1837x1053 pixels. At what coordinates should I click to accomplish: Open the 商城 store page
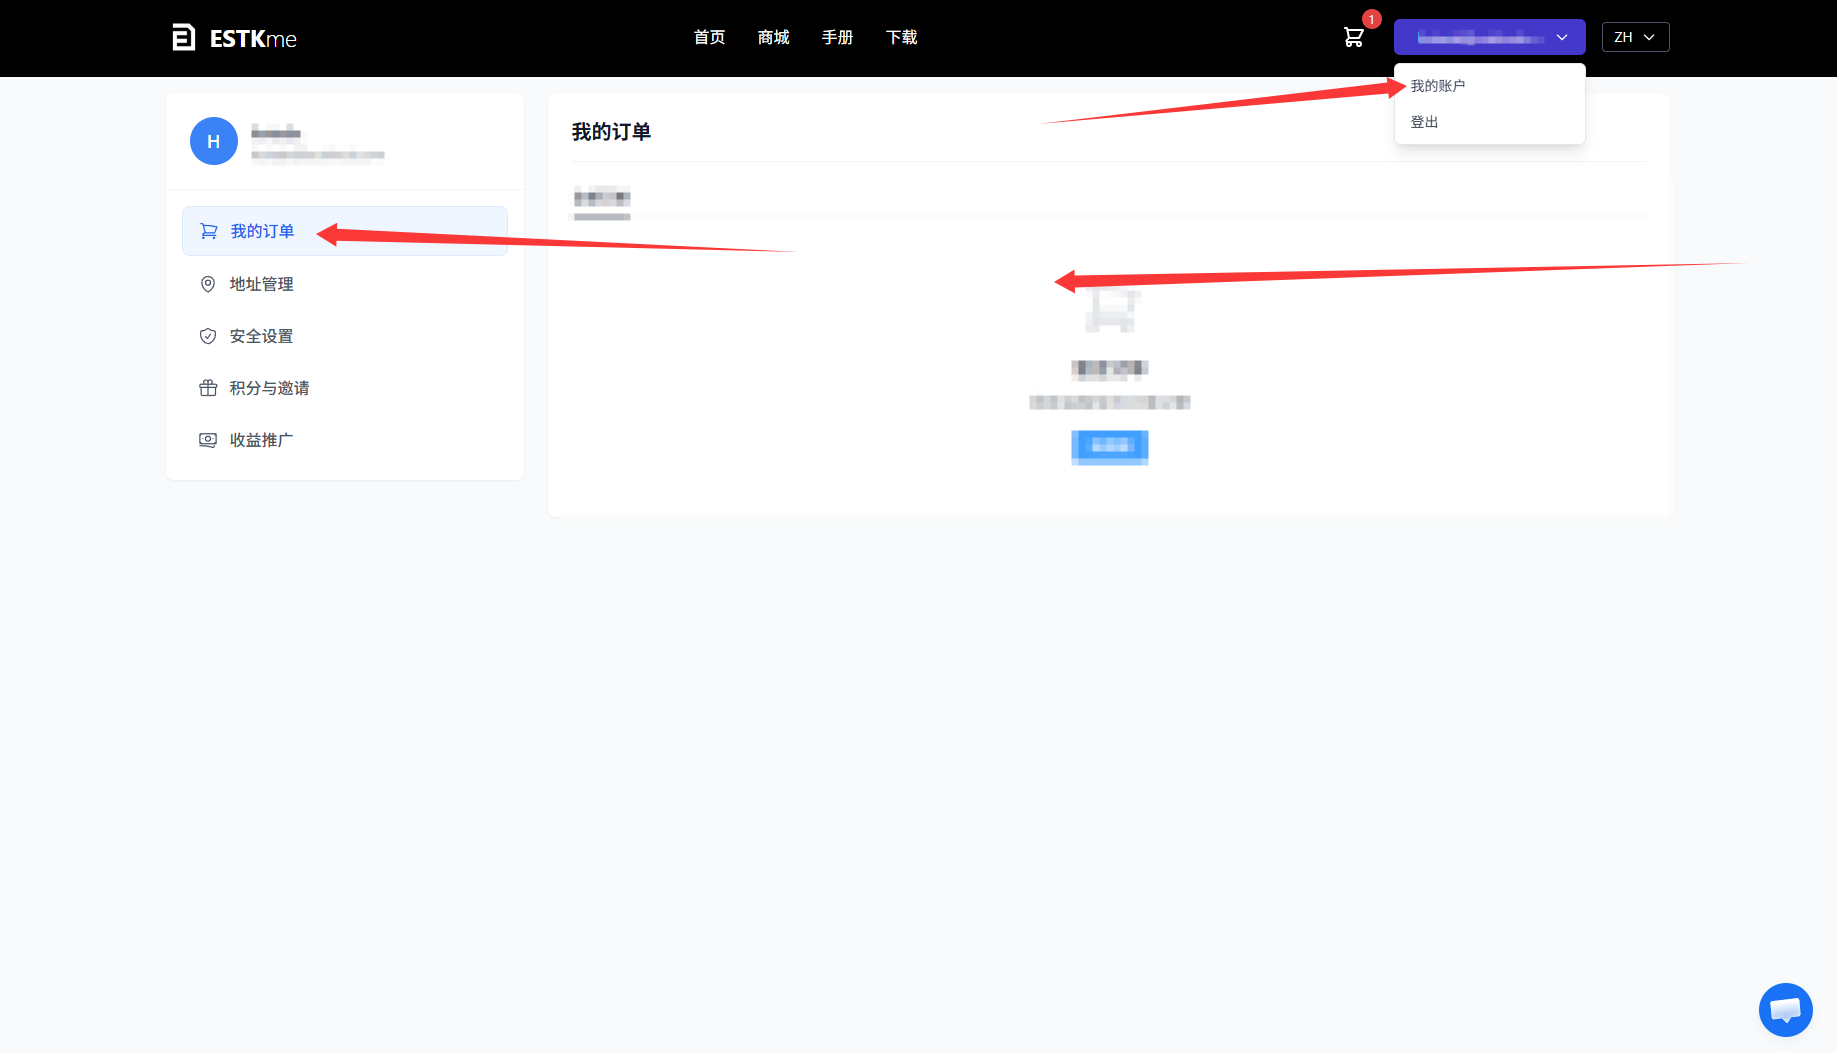pyautogui.click(x=773, y=37)
